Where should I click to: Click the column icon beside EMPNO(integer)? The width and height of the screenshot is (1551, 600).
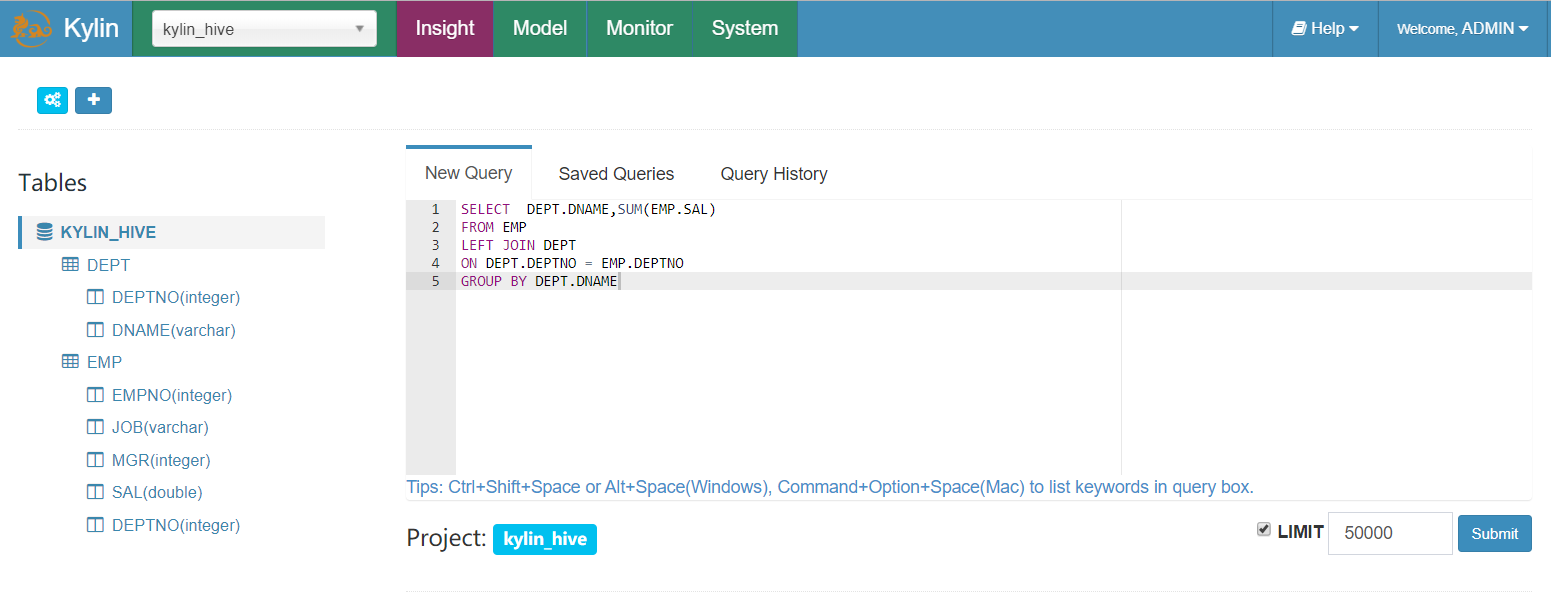[95, 395]
